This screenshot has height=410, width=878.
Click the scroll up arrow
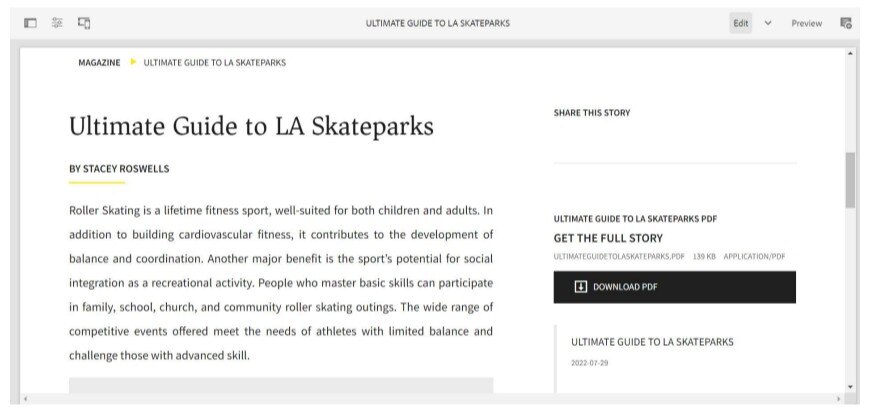pyautogui.click(x=850, y=53)
